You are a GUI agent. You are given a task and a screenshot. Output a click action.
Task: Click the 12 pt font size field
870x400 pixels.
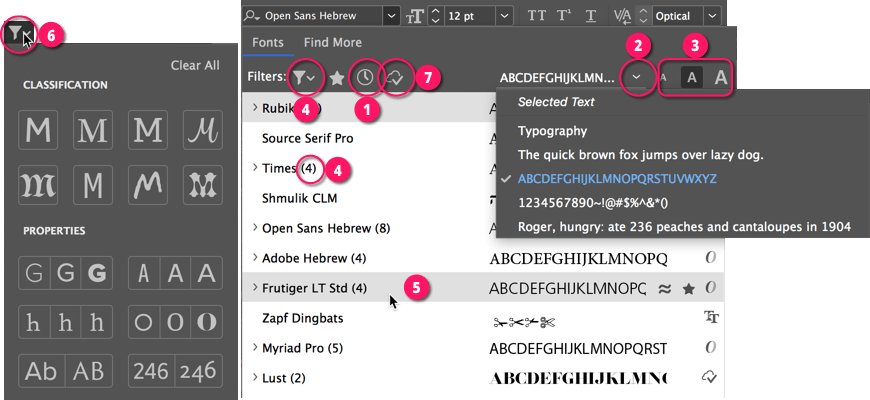click(x=471, y=16)
